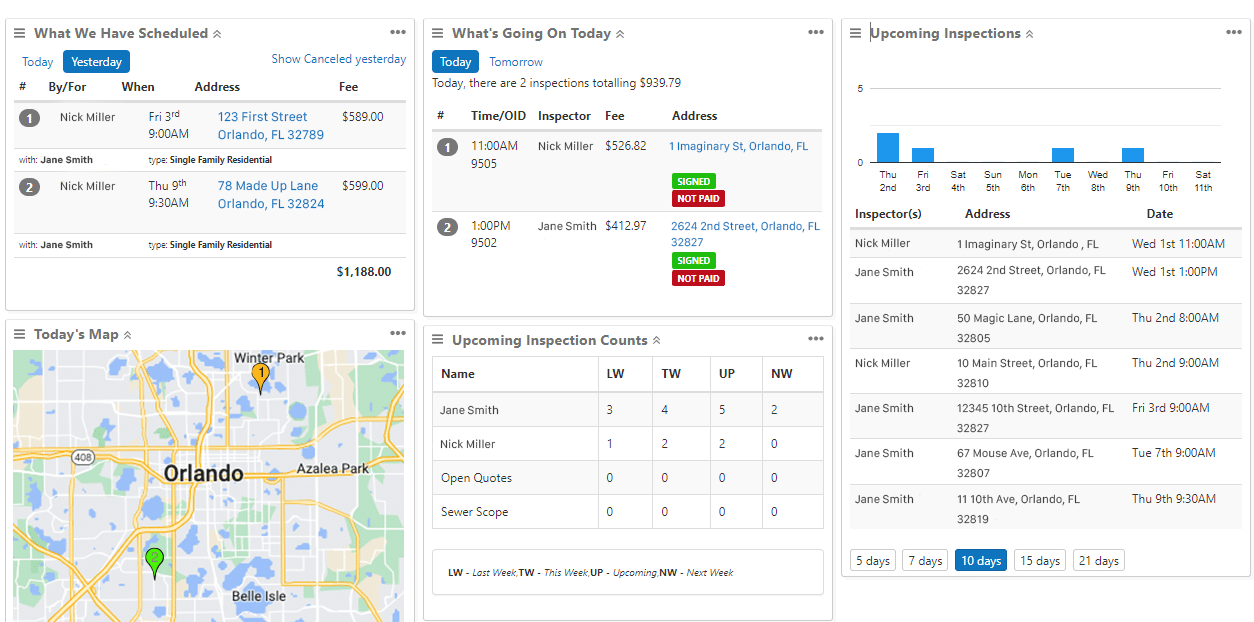Image resolution: width=1254 pixels, height=622 pixels.
Task: Click the hamburger icon on Upcoming Inspections
Action: 854,32
